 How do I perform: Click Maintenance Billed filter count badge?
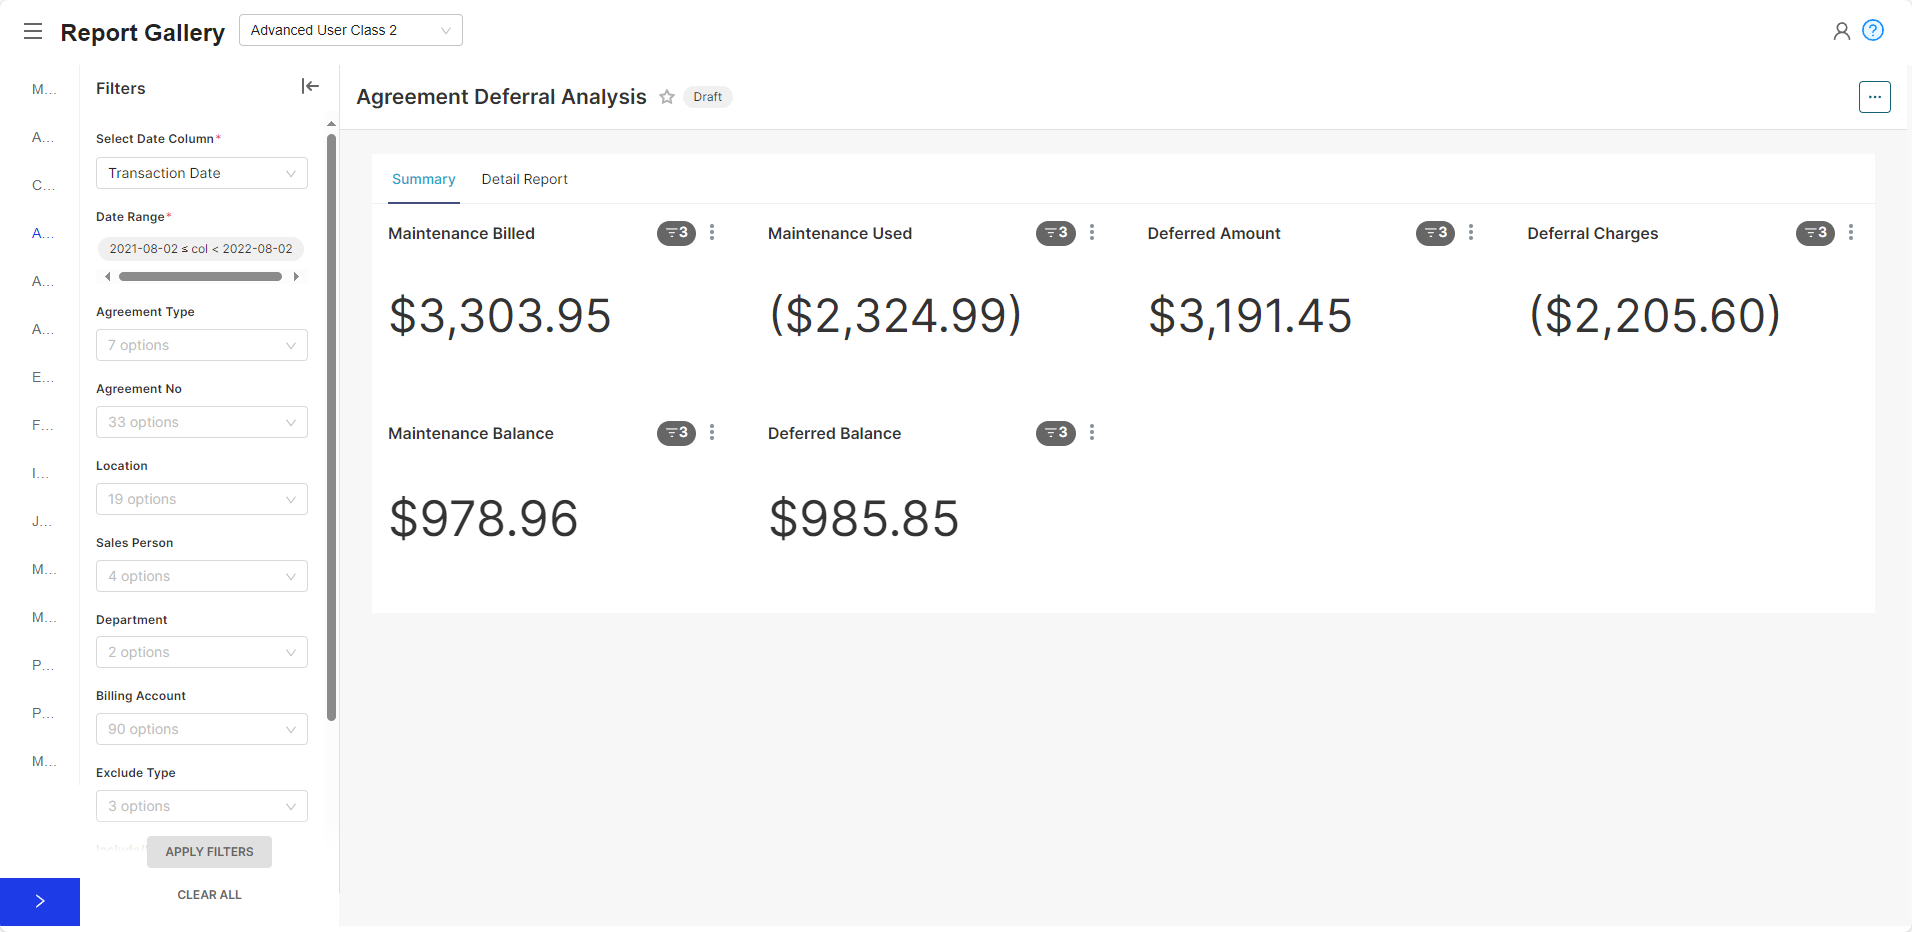[676, 233]
